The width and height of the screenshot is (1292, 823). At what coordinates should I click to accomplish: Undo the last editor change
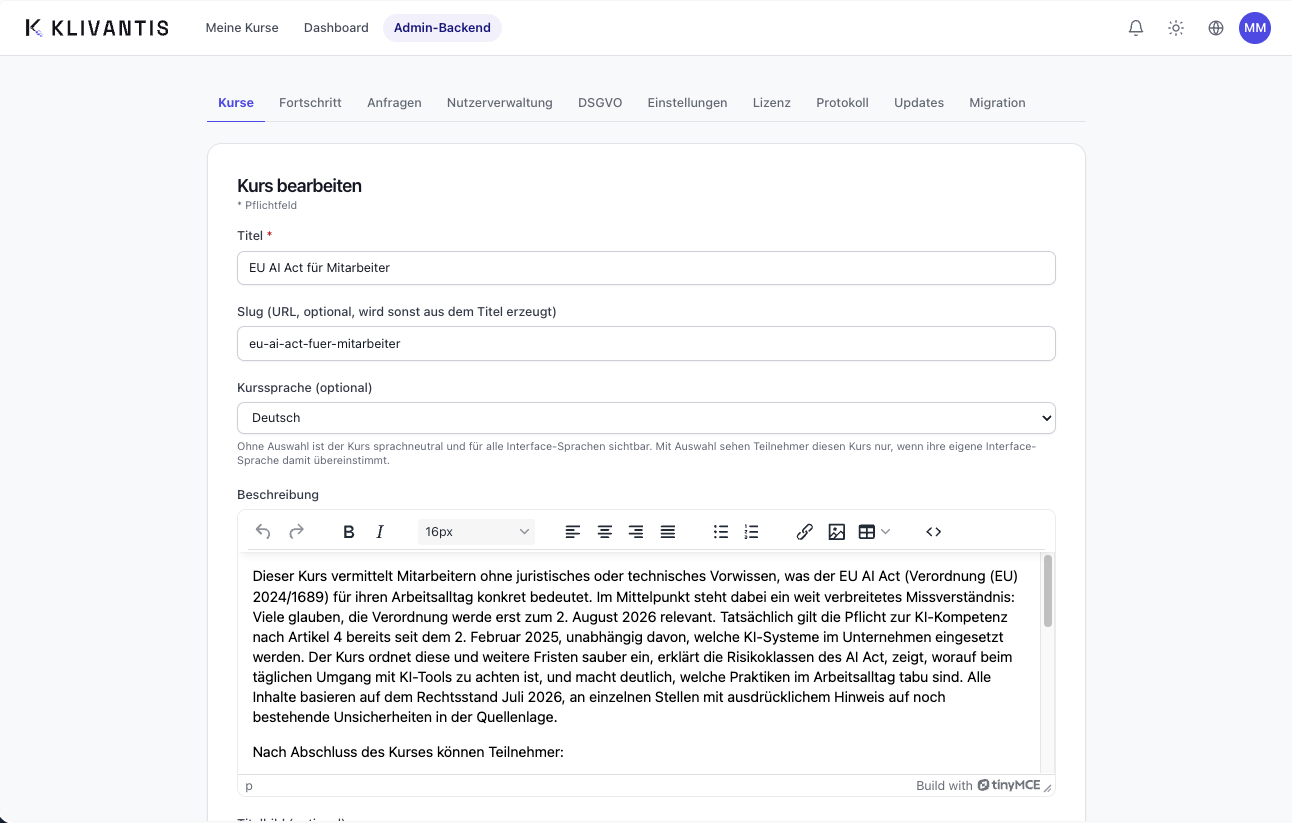(x=263, y=532)
